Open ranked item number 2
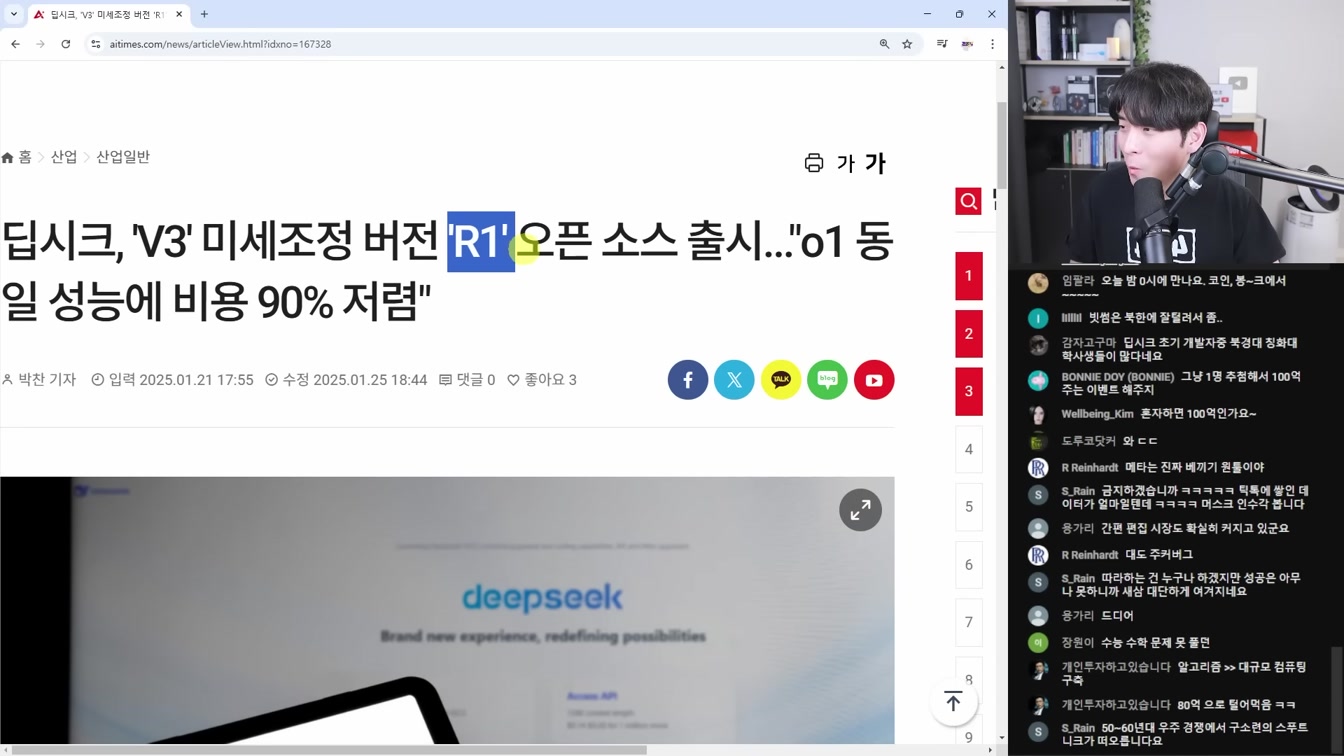The width and height of the screenshot is (1344, 756). point(968,334)
